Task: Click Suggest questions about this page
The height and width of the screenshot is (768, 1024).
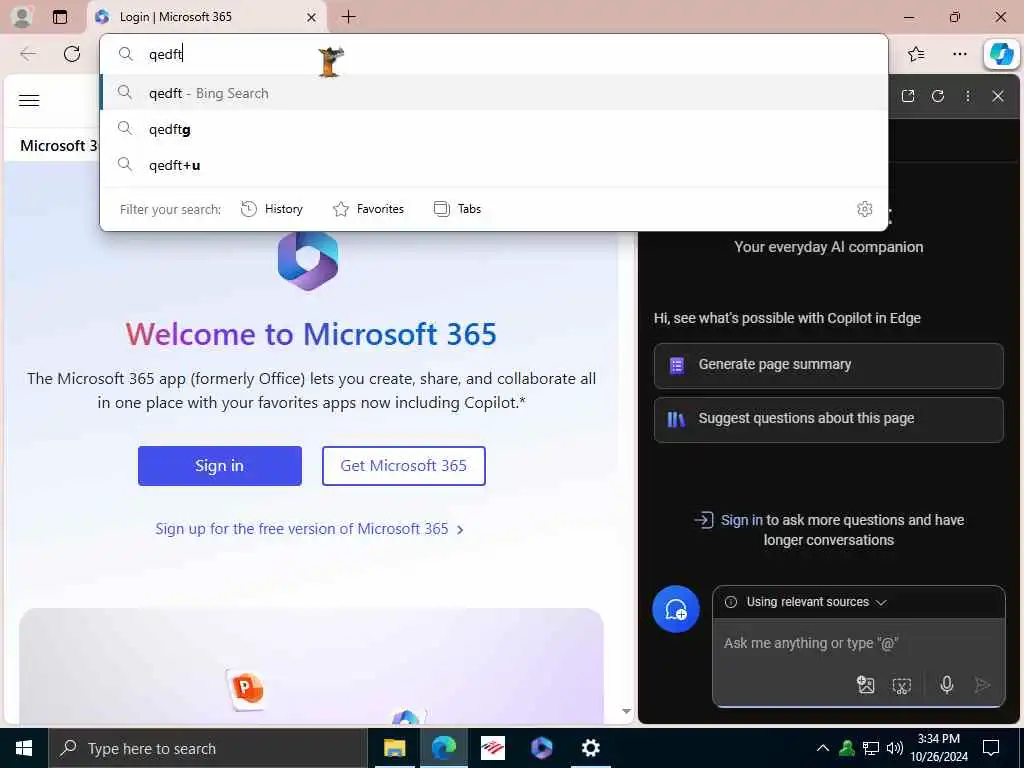Action: click(x=829, y=420)
